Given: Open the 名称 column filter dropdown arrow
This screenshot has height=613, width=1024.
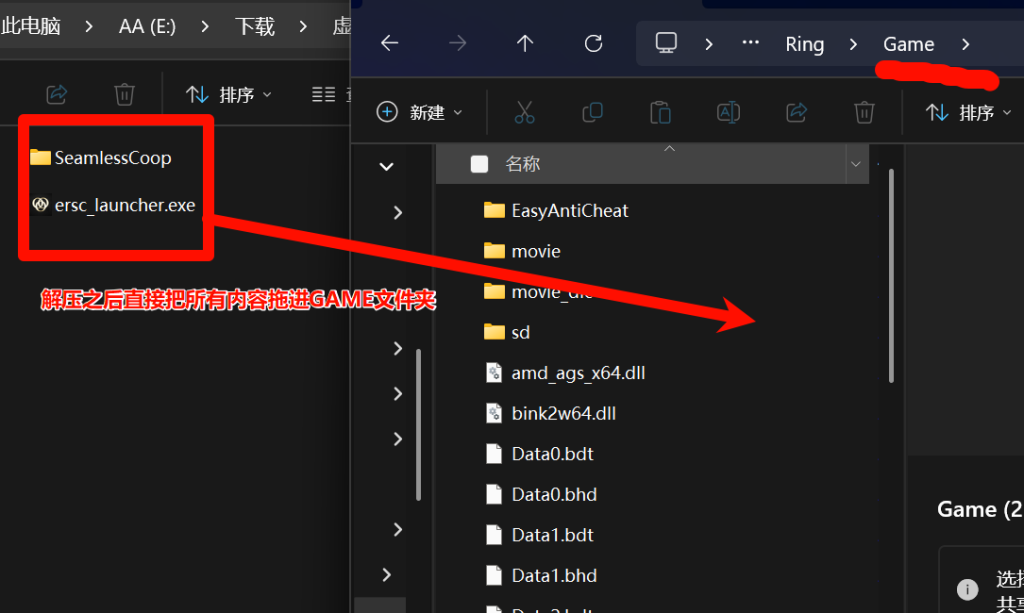Looking at the screenshot, I should tap(856, 164).
